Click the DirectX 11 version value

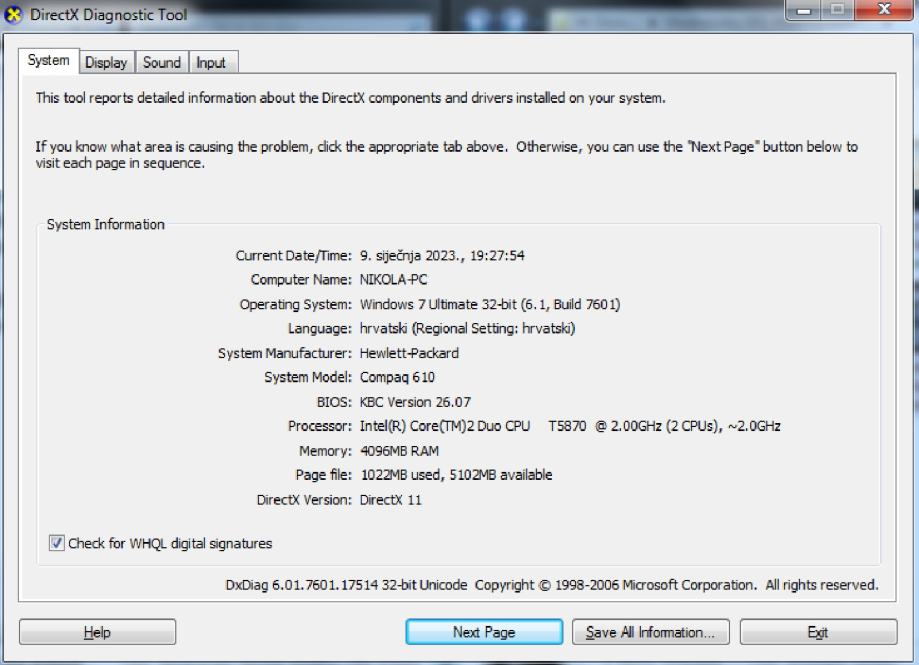pyautogui.click(x=390, y=500)
